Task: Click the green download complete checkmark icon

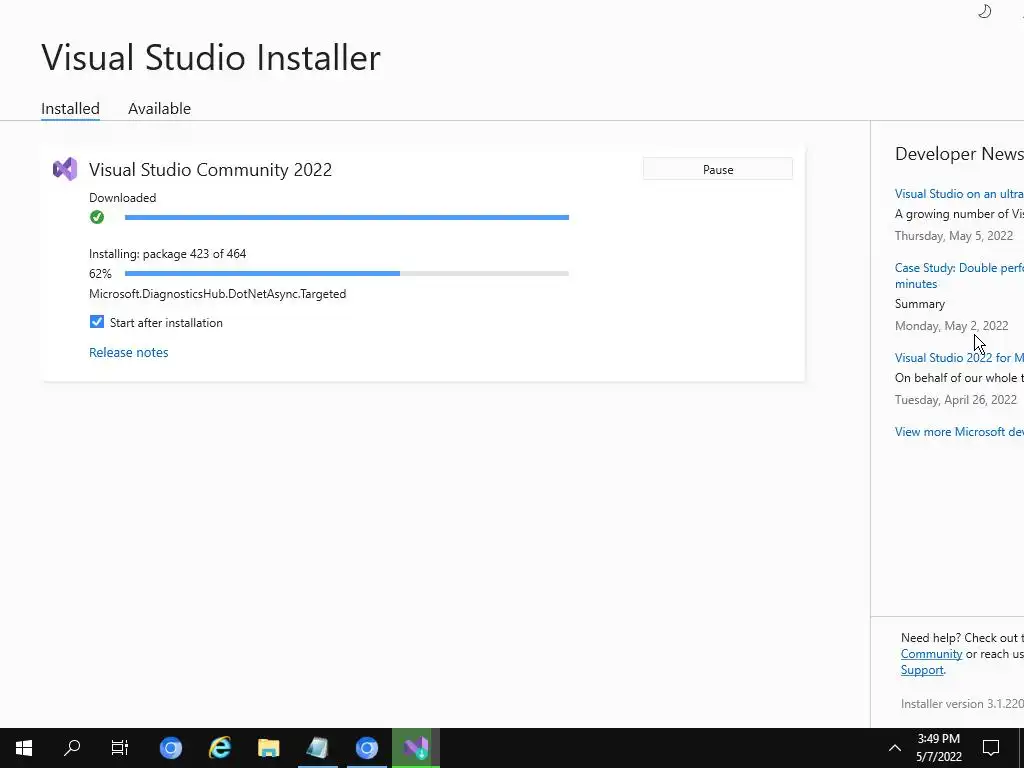Action: (x=97, y=217)
